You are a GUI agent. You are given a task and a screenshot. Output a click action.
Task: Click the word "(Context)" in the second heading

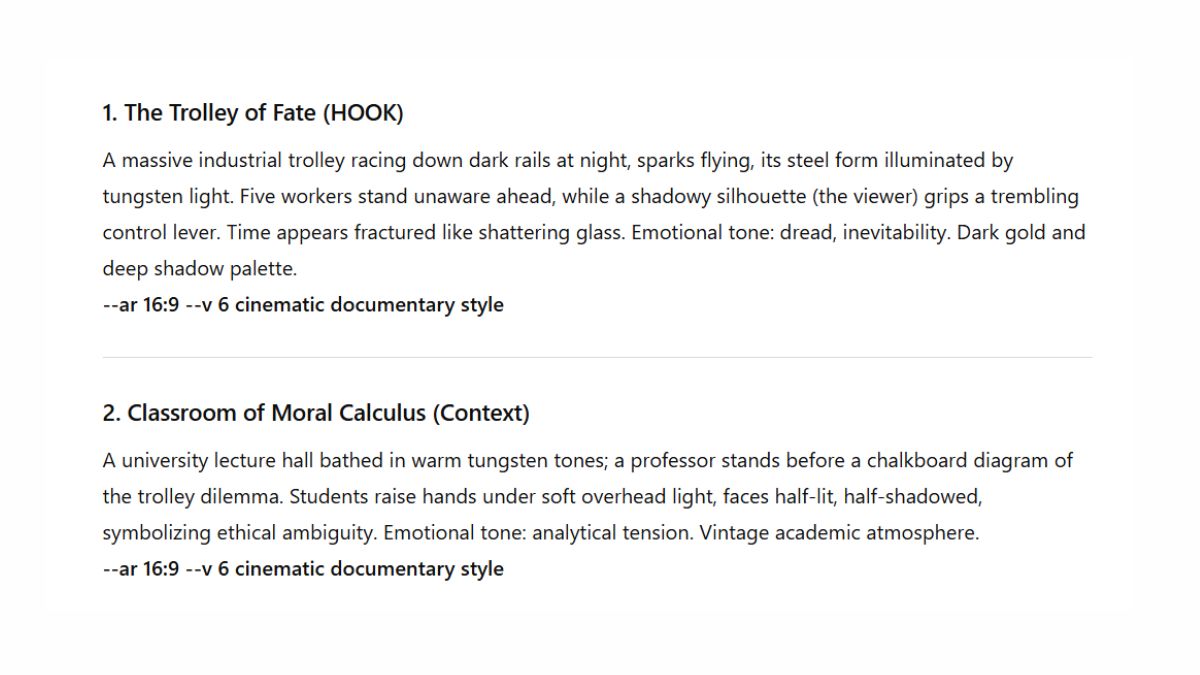coord(481,413)
